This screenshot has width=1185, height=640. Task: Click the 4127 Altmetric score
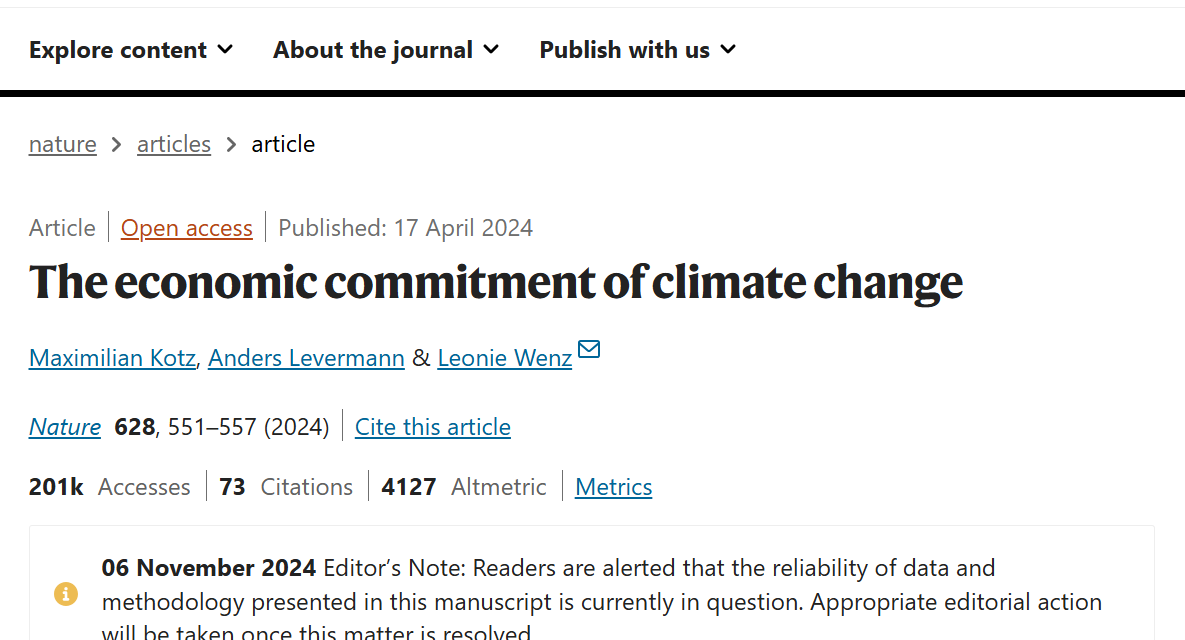[409, 487]
